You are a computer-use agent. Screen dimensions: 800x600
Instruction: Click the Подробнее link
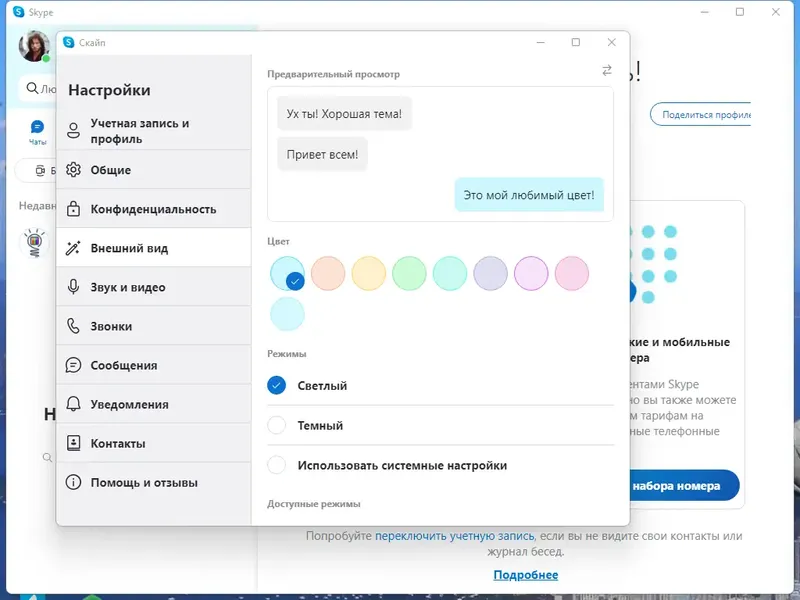(524, 575)
